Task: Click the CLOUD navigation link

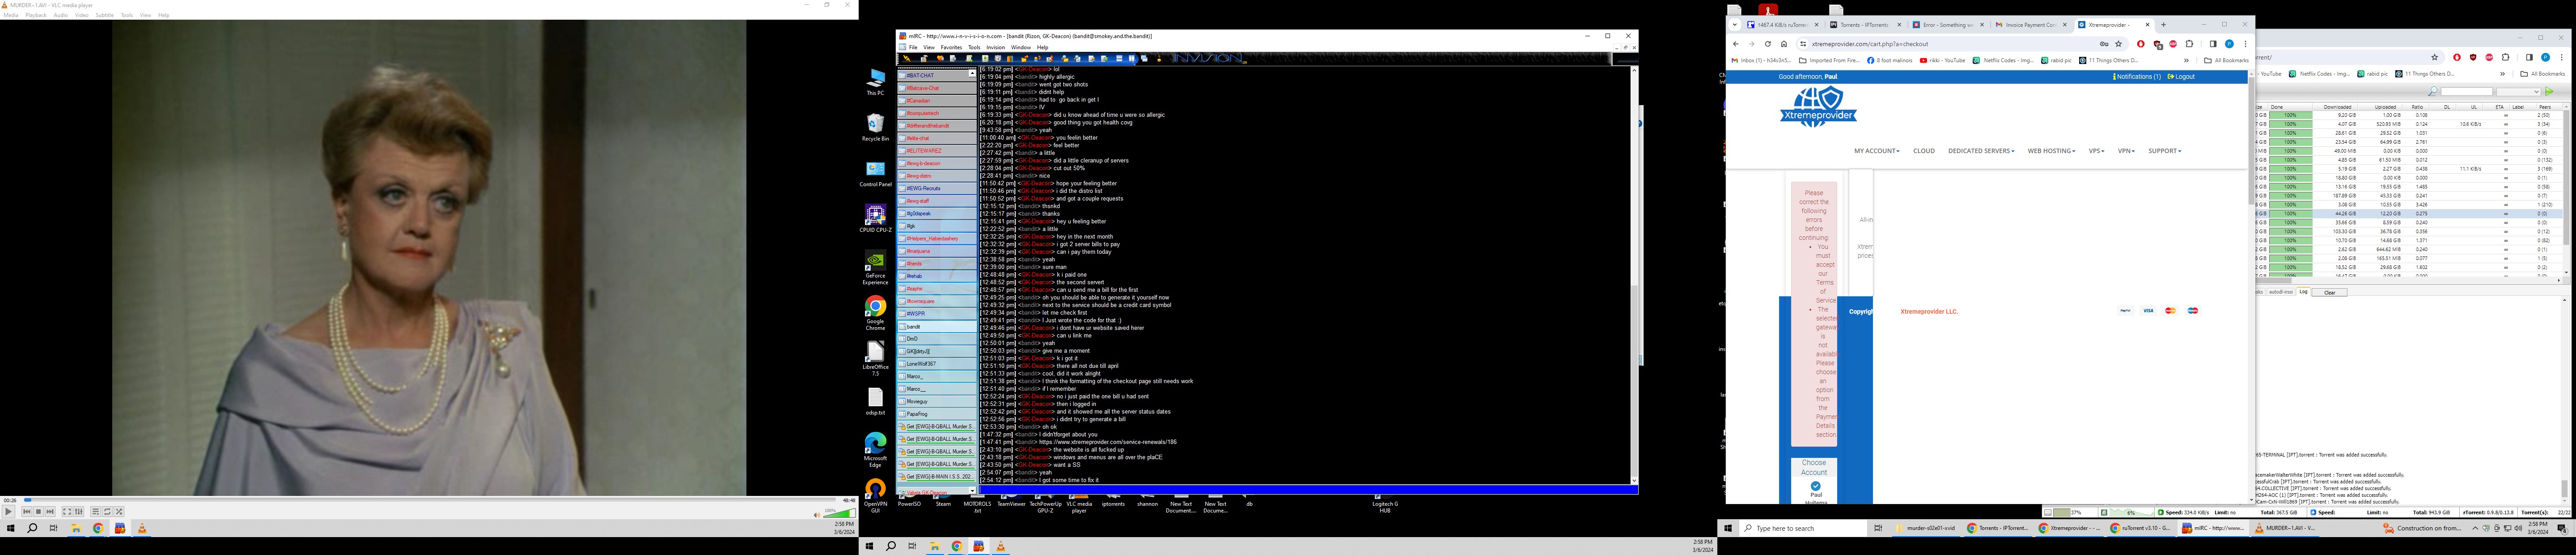Action: [x=1923, y=151]
